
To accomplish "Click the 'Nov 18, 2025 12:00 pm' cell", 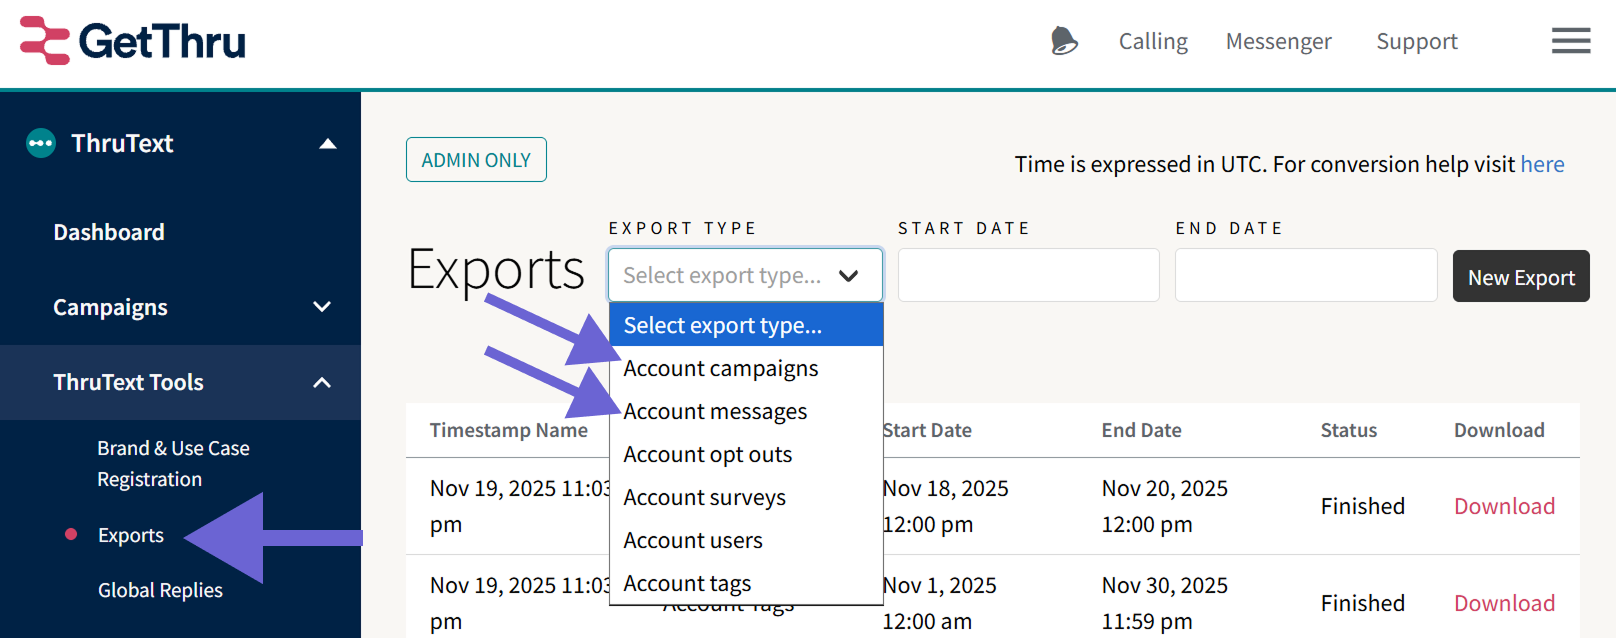I will [x=945, y=506].
